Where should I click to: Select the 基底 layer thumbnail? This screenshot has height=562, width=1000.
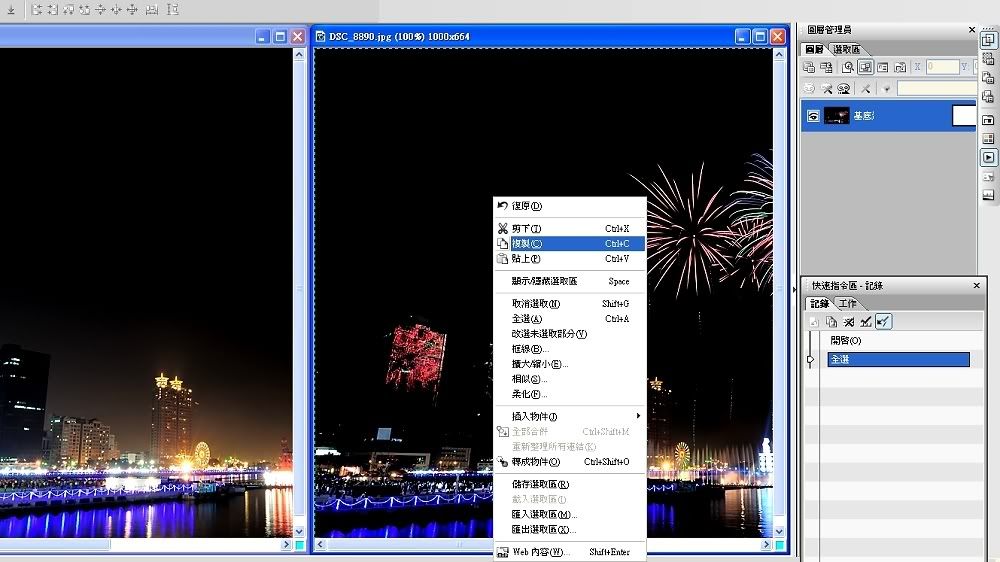[x=836, y=116]
